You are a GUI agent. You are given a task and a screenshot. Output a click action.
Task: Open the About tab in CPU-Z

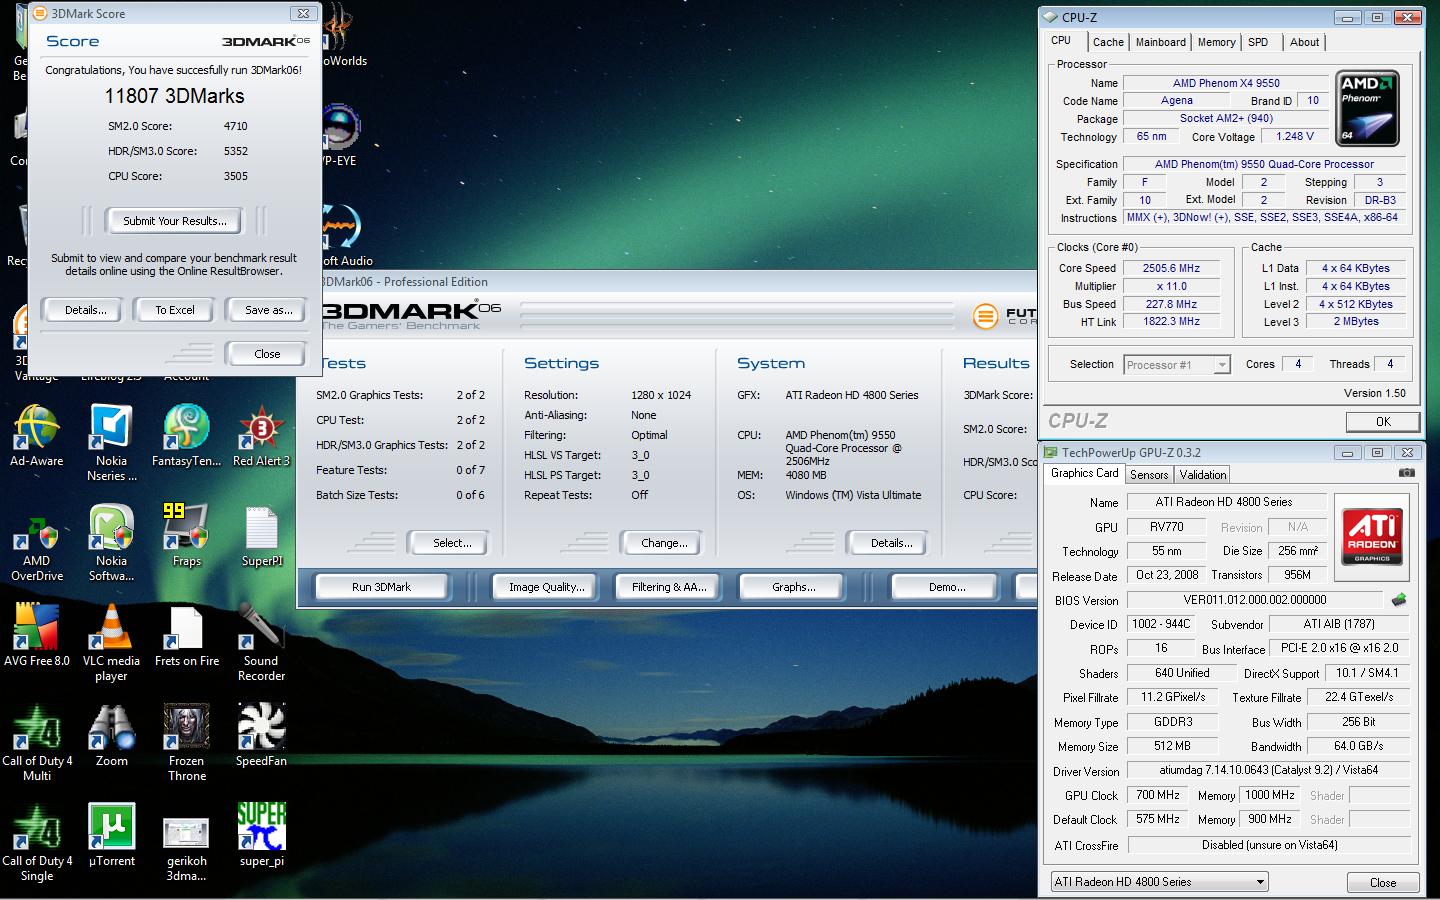click(1304, 42)
